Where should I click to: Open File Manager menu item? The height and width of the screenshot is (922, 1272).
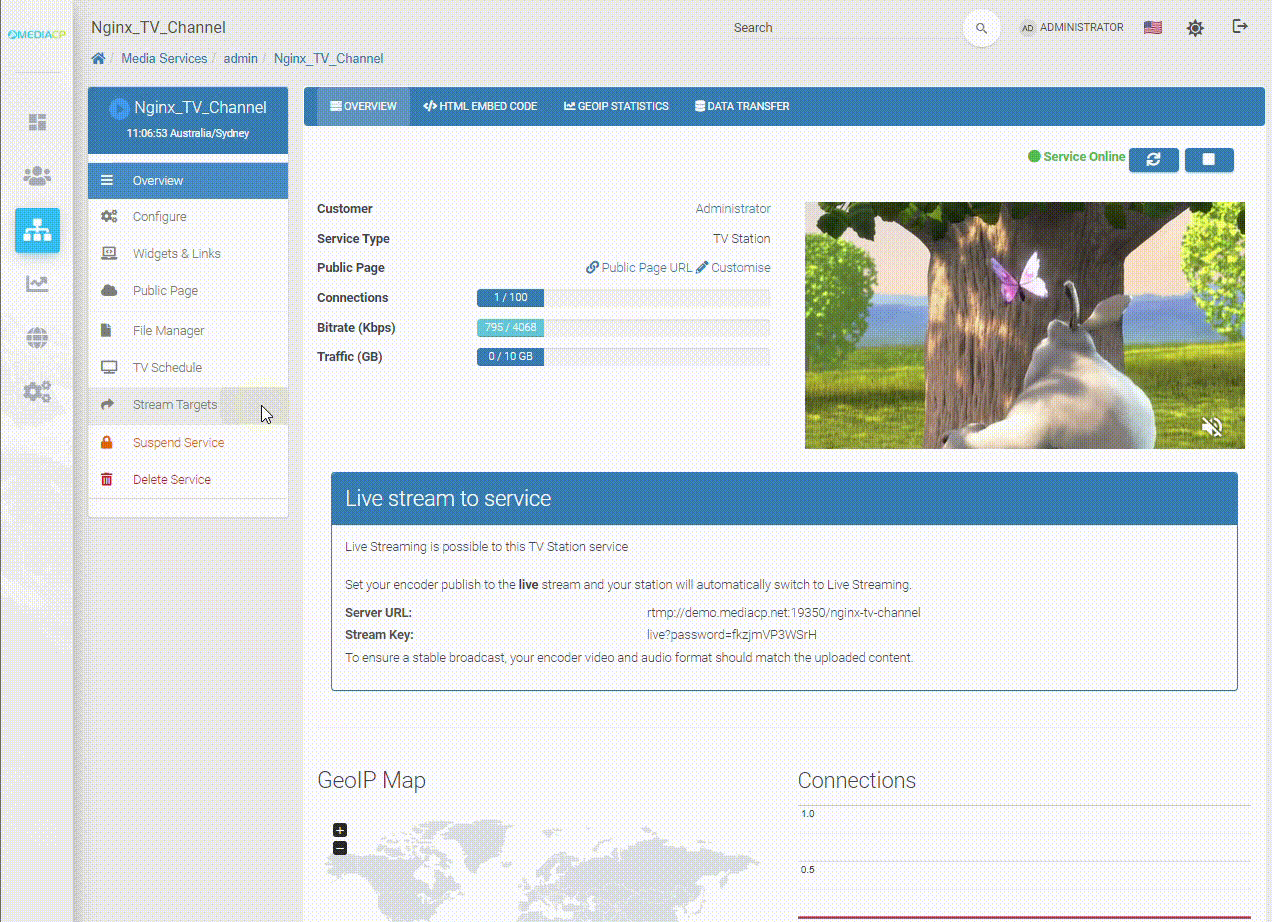click(188, 330)
